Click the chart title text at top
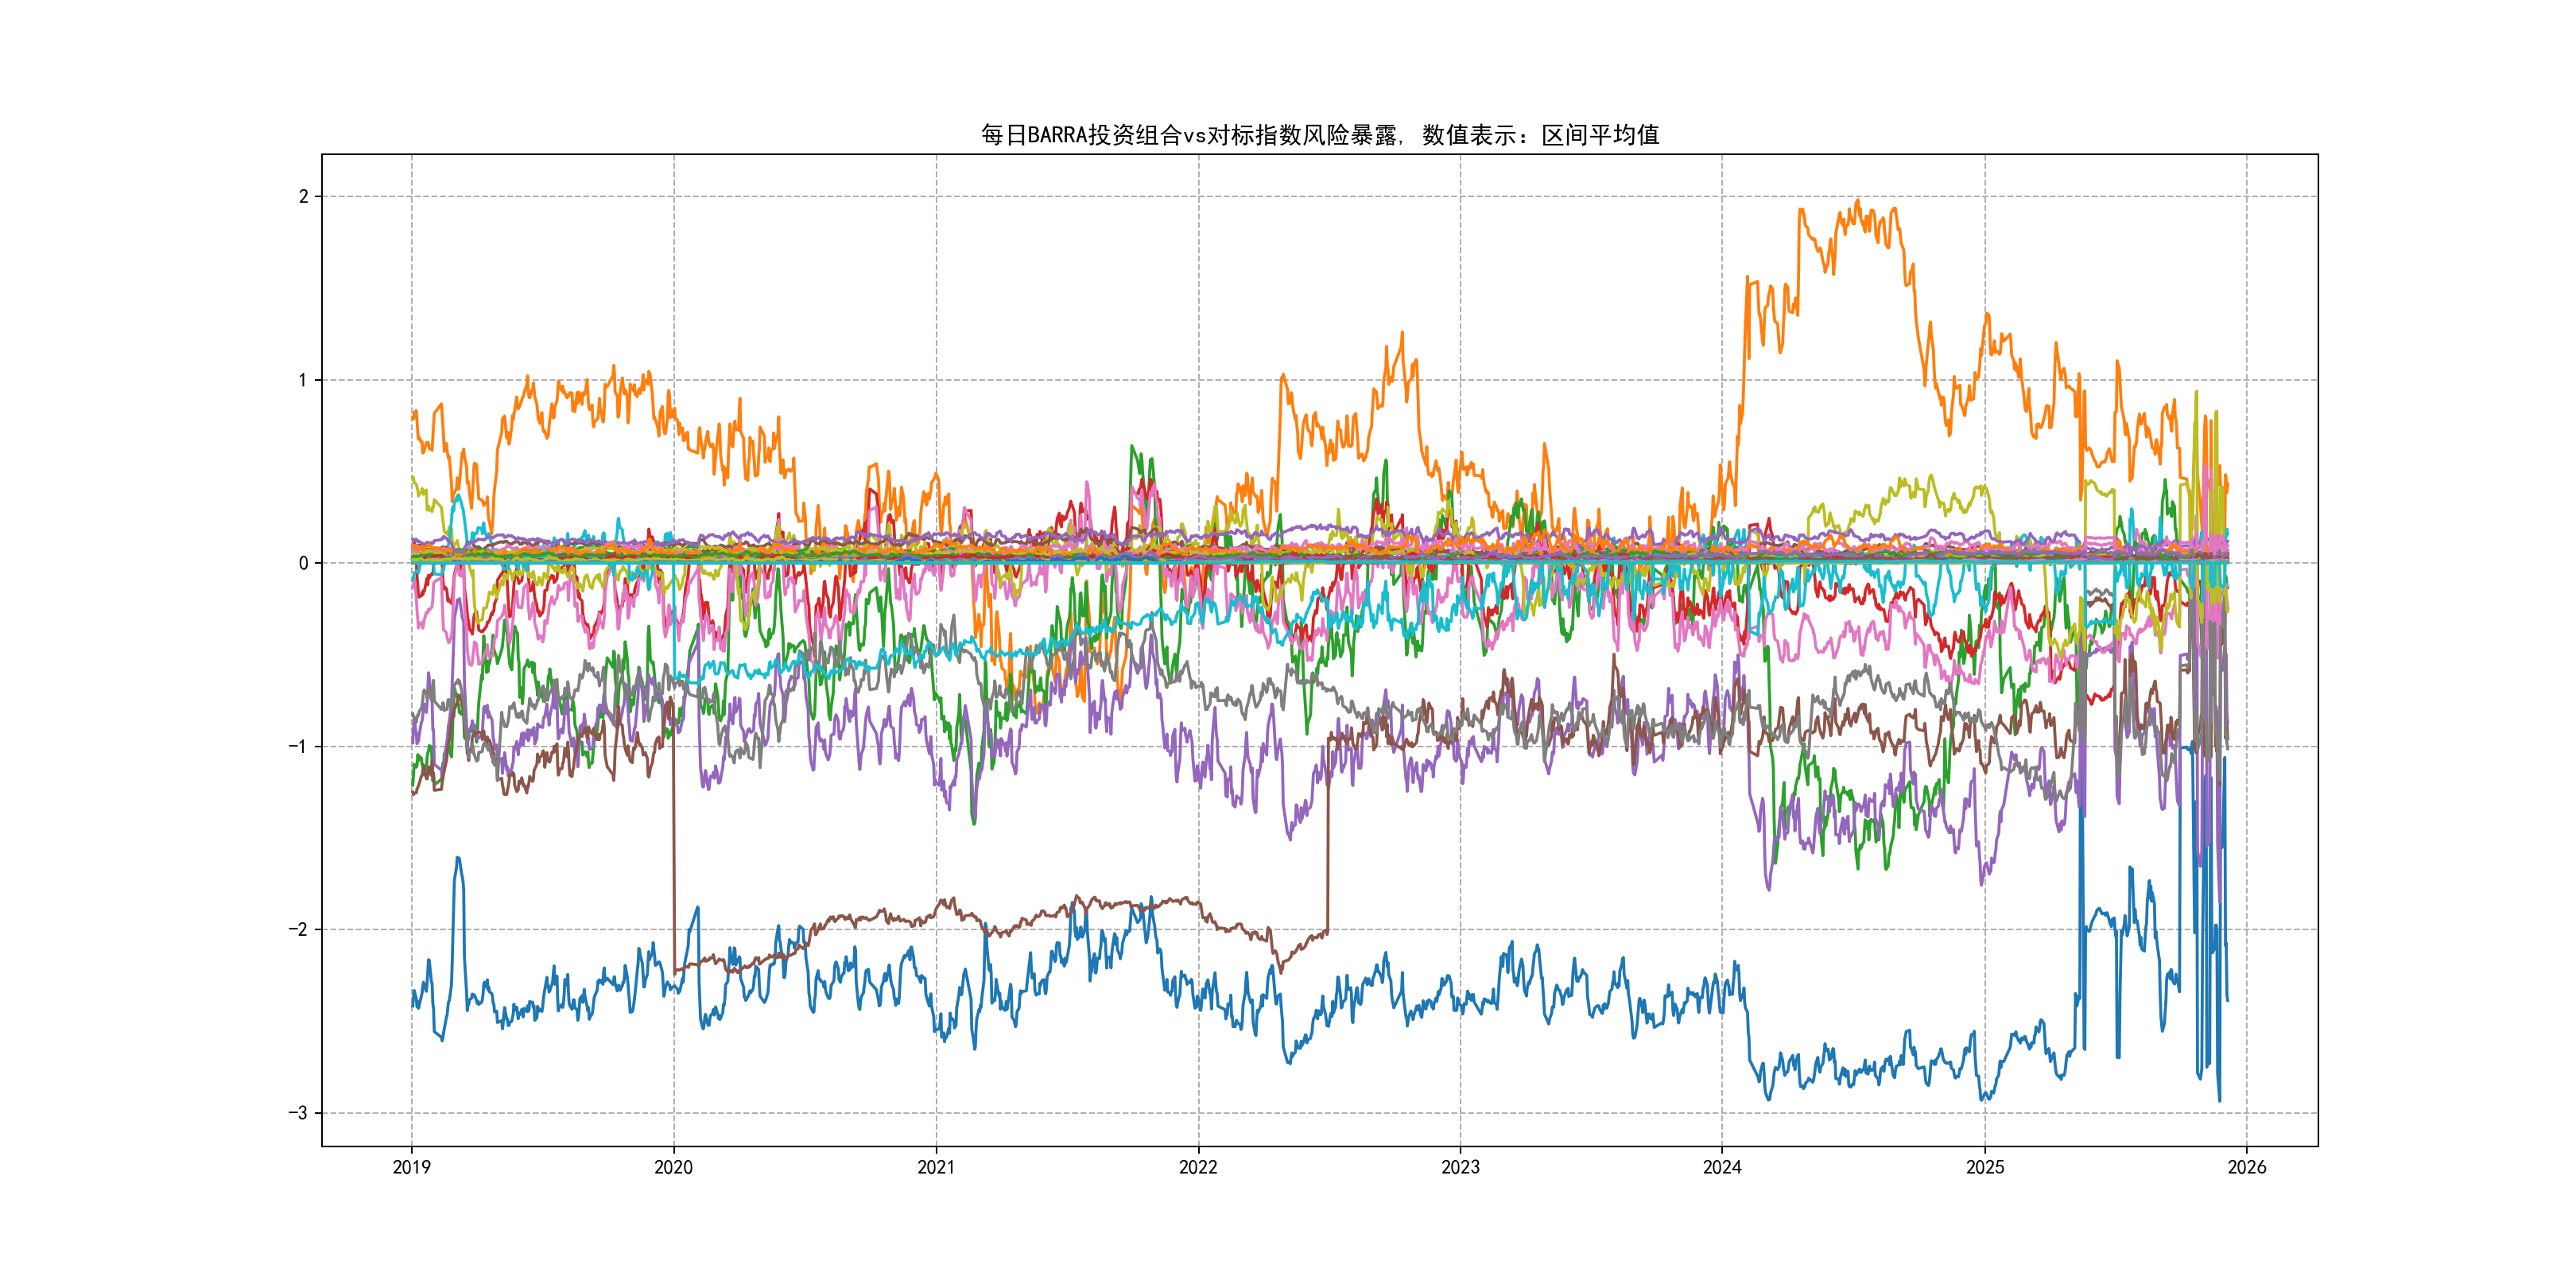Screen dimensions: 2576x1288 [x=1319, y=135]
